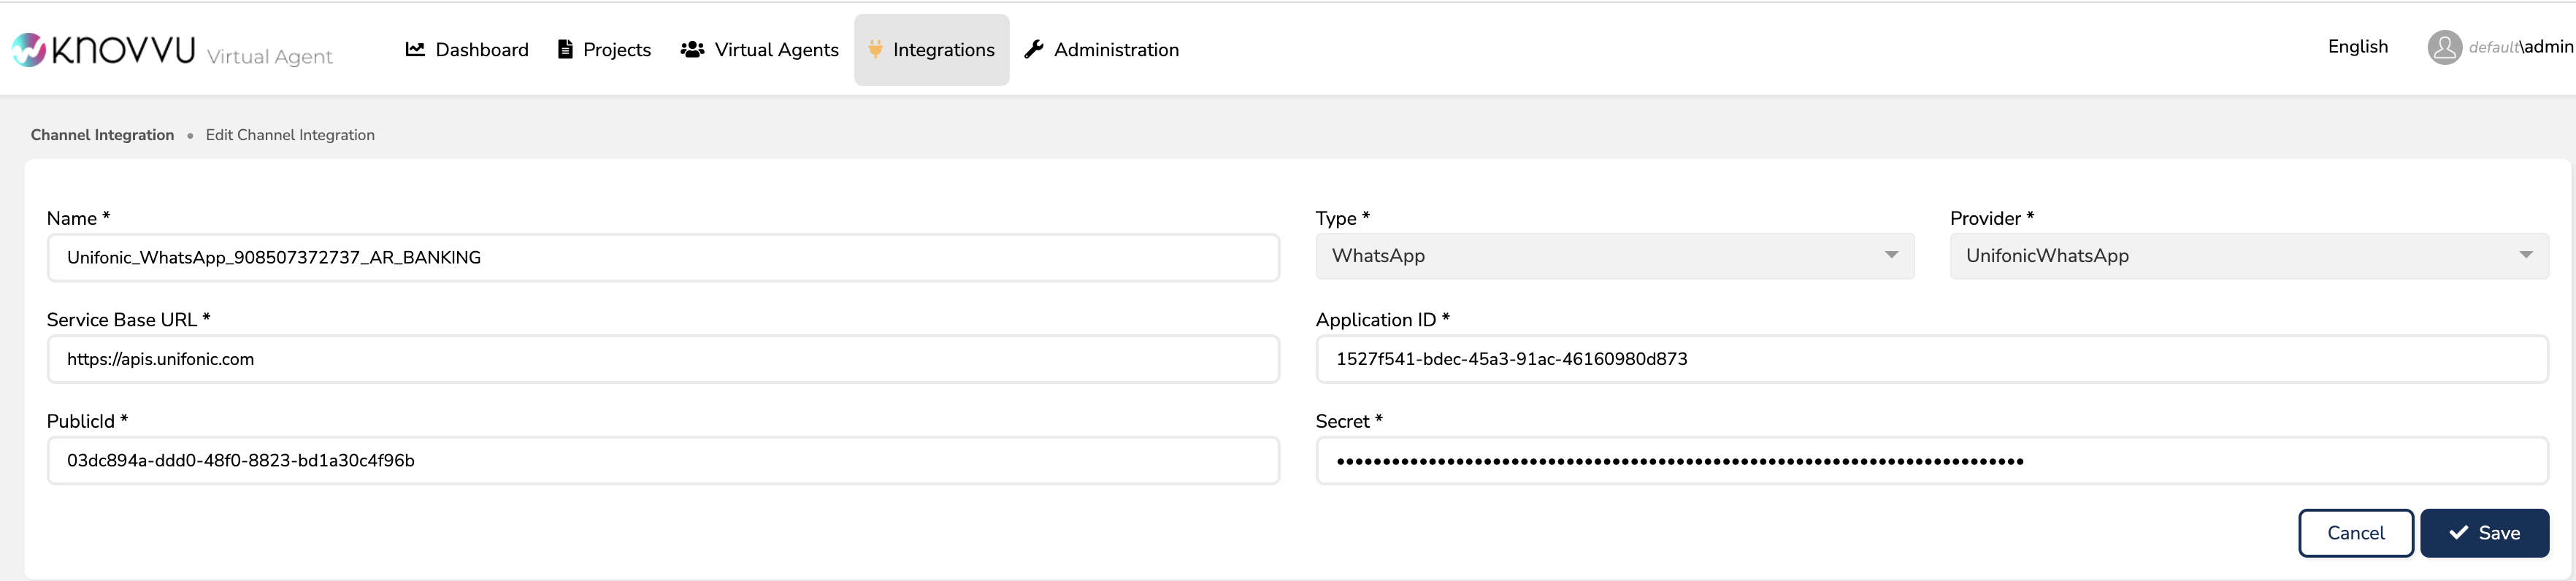Click the Administration wrench icon
Viewport: 2576px width, 581px height.
click(1034, 49)
